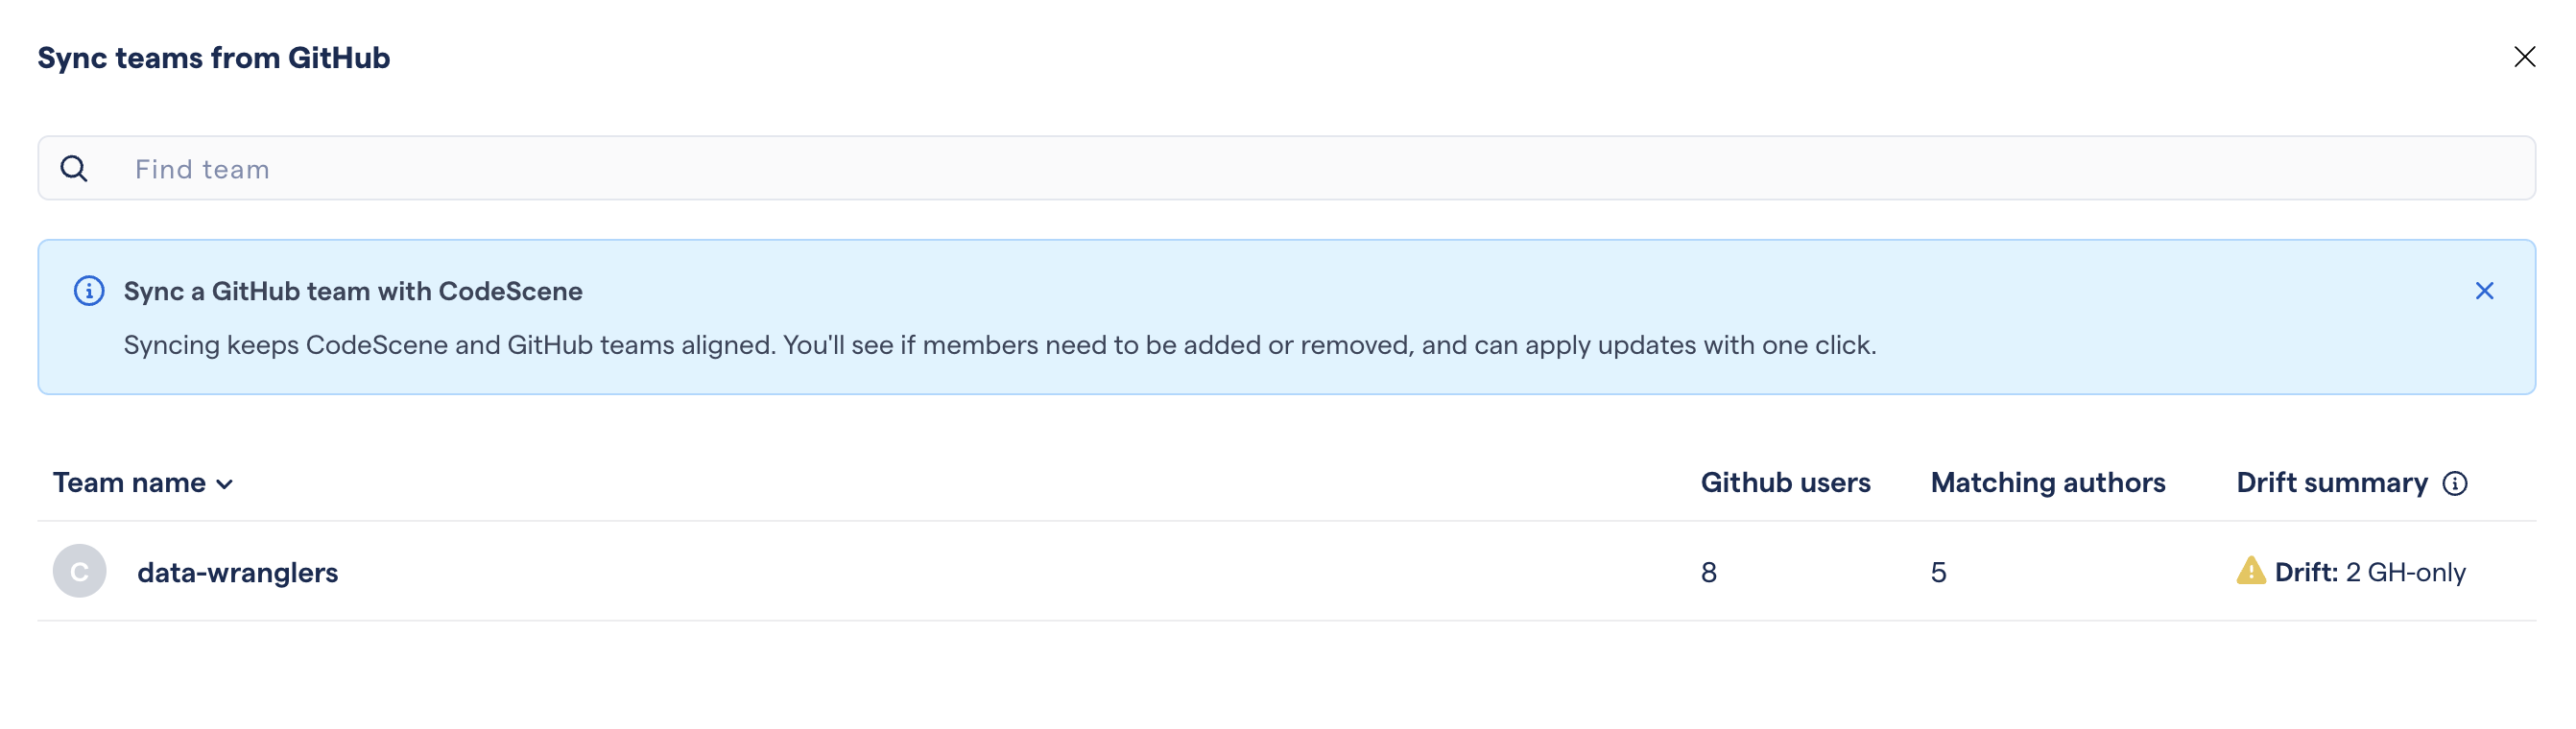The height and width of the screenshot is (729, 2576).
Task: Click the info icon in the blue banner
Action: pos(89,291)
